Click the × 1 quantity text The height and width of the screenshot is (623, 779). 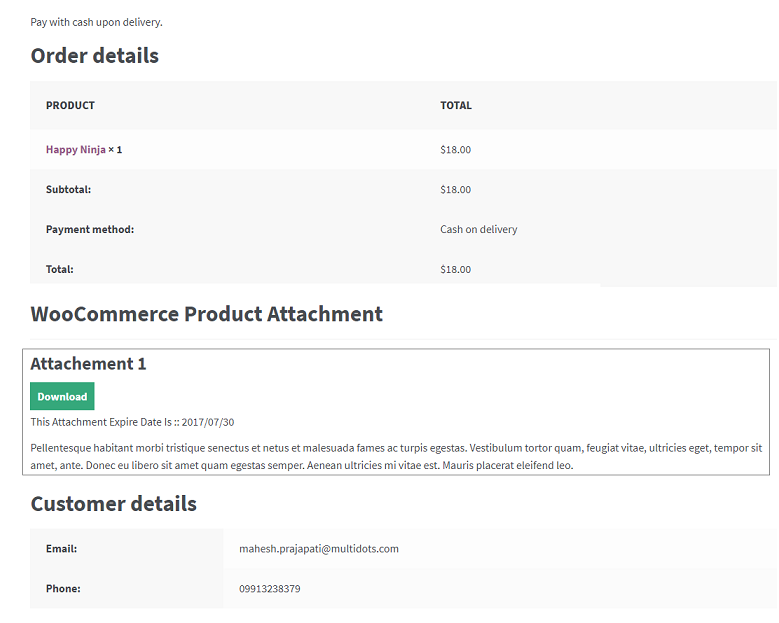[115, 150]
